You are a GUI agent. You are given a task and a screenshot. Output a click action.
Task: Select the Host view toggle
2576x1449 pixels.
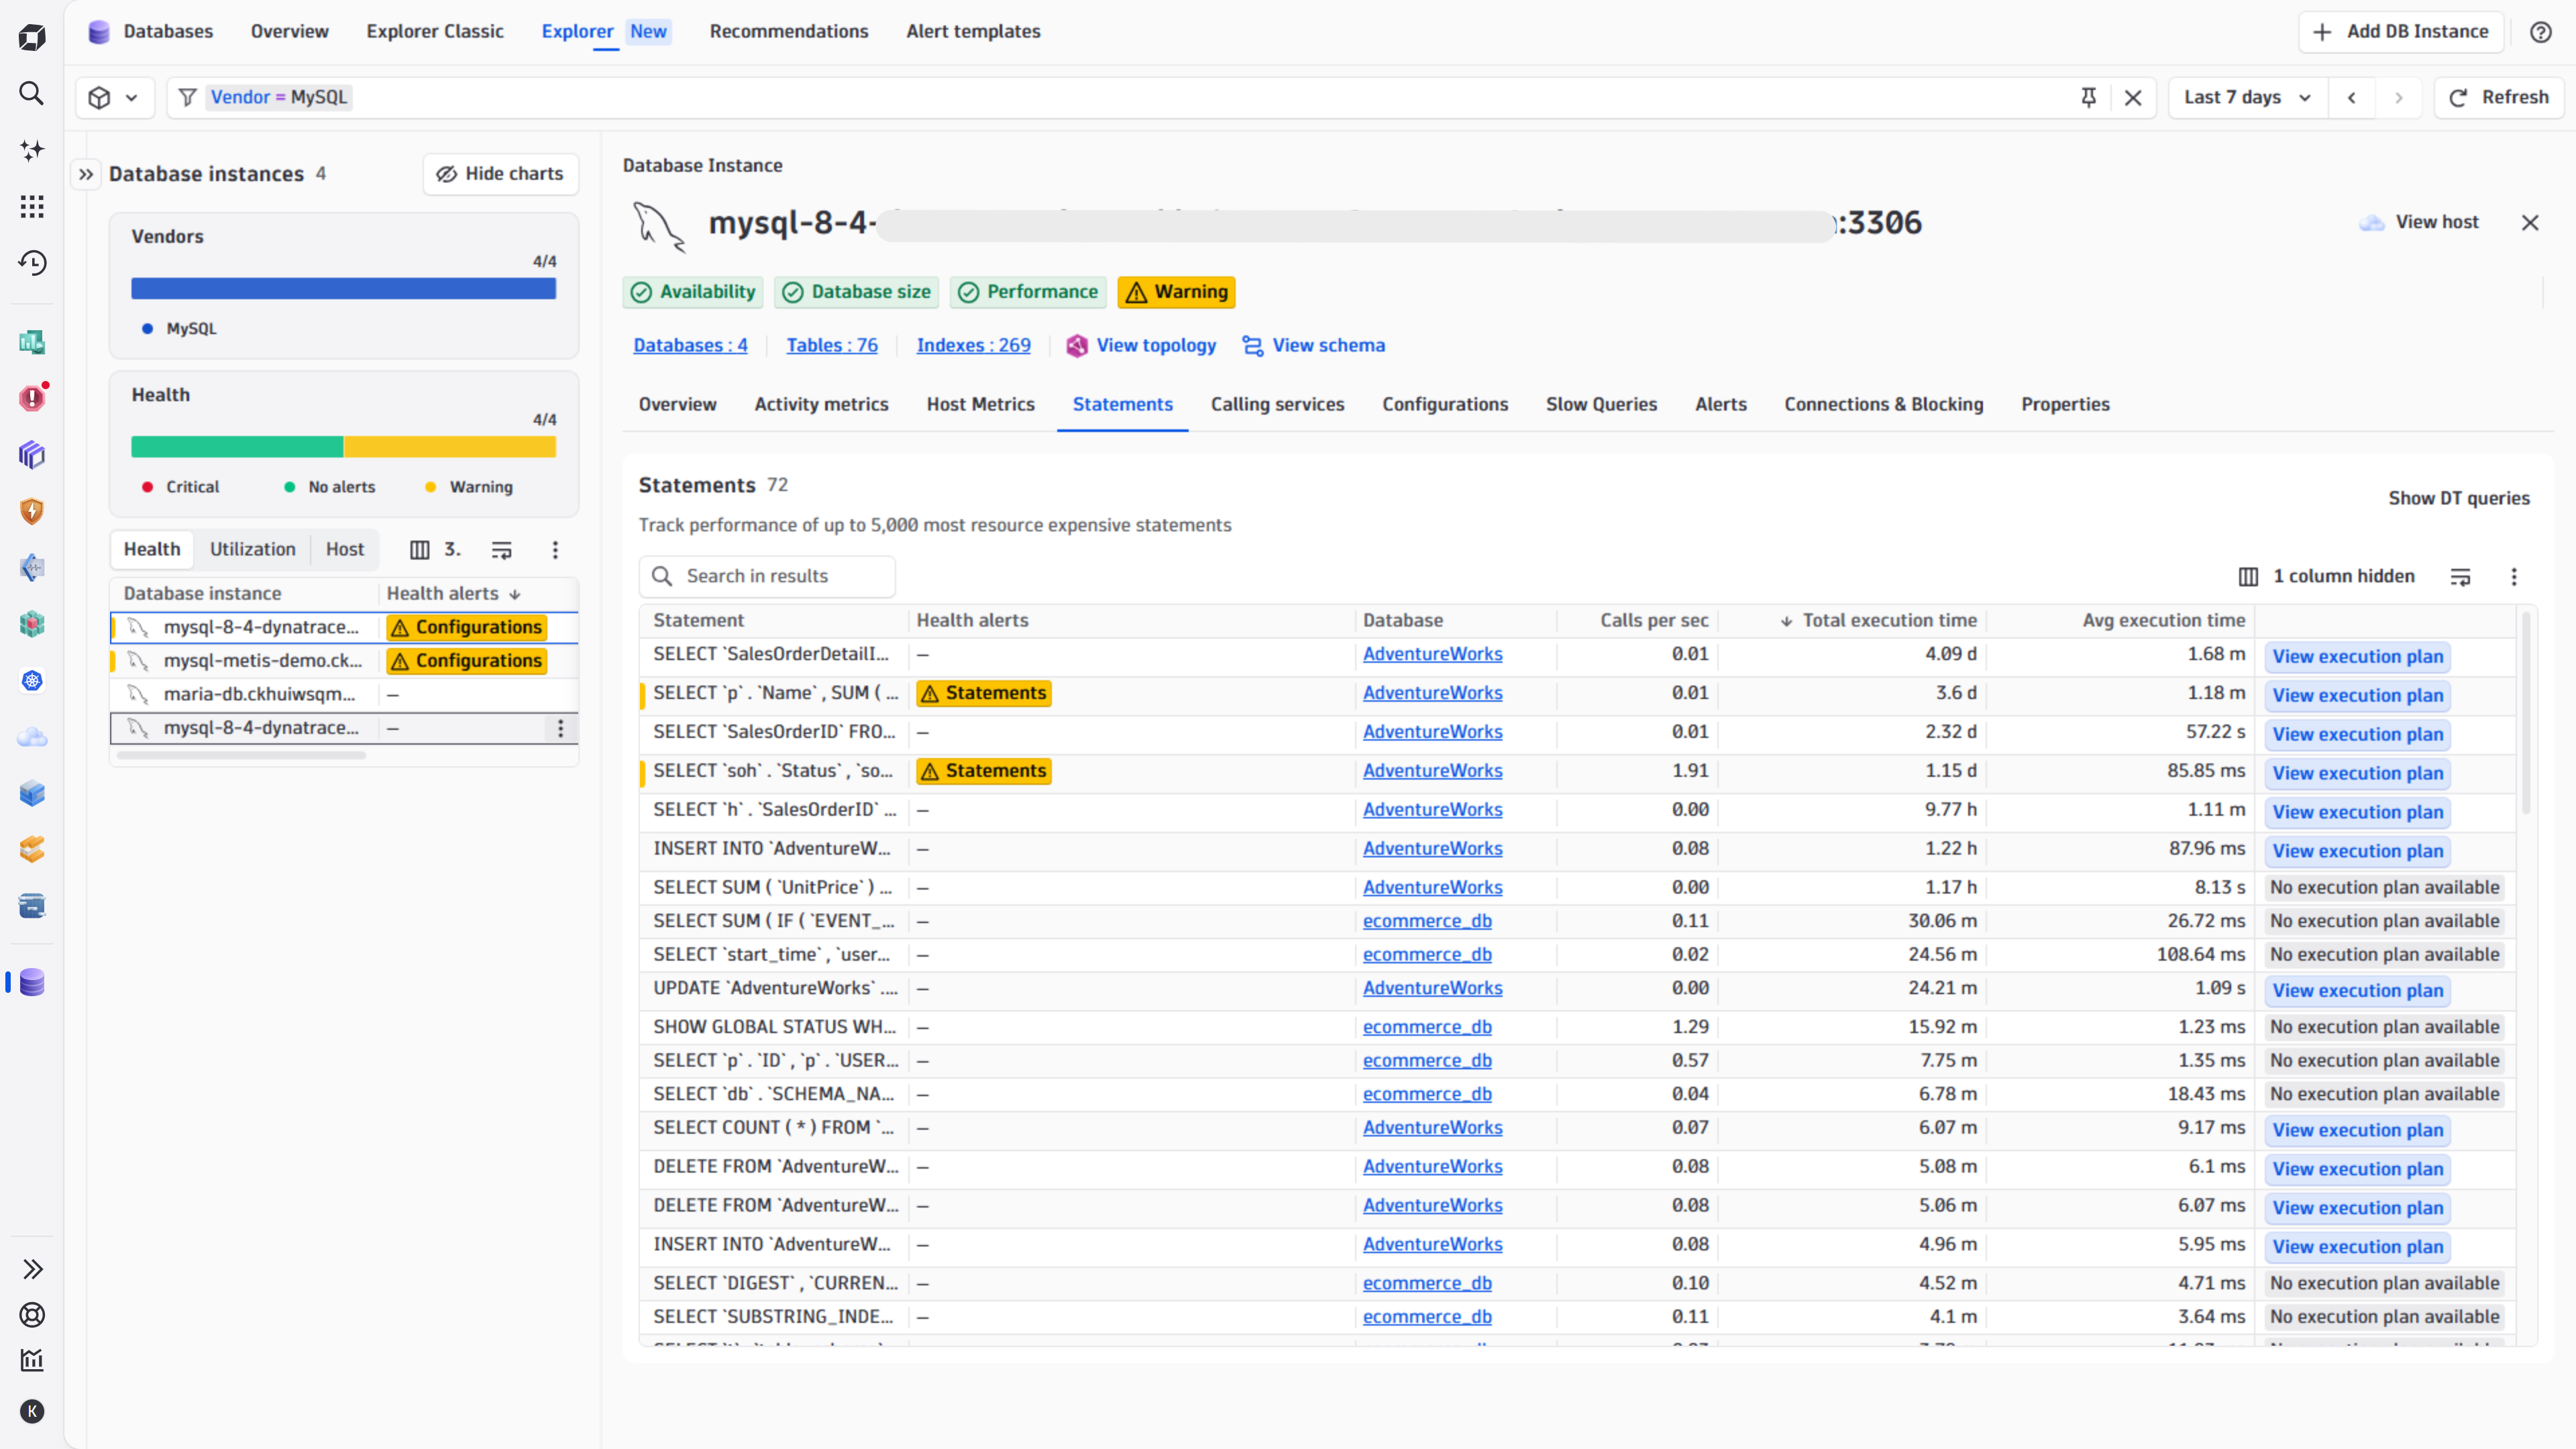(345, 549)
